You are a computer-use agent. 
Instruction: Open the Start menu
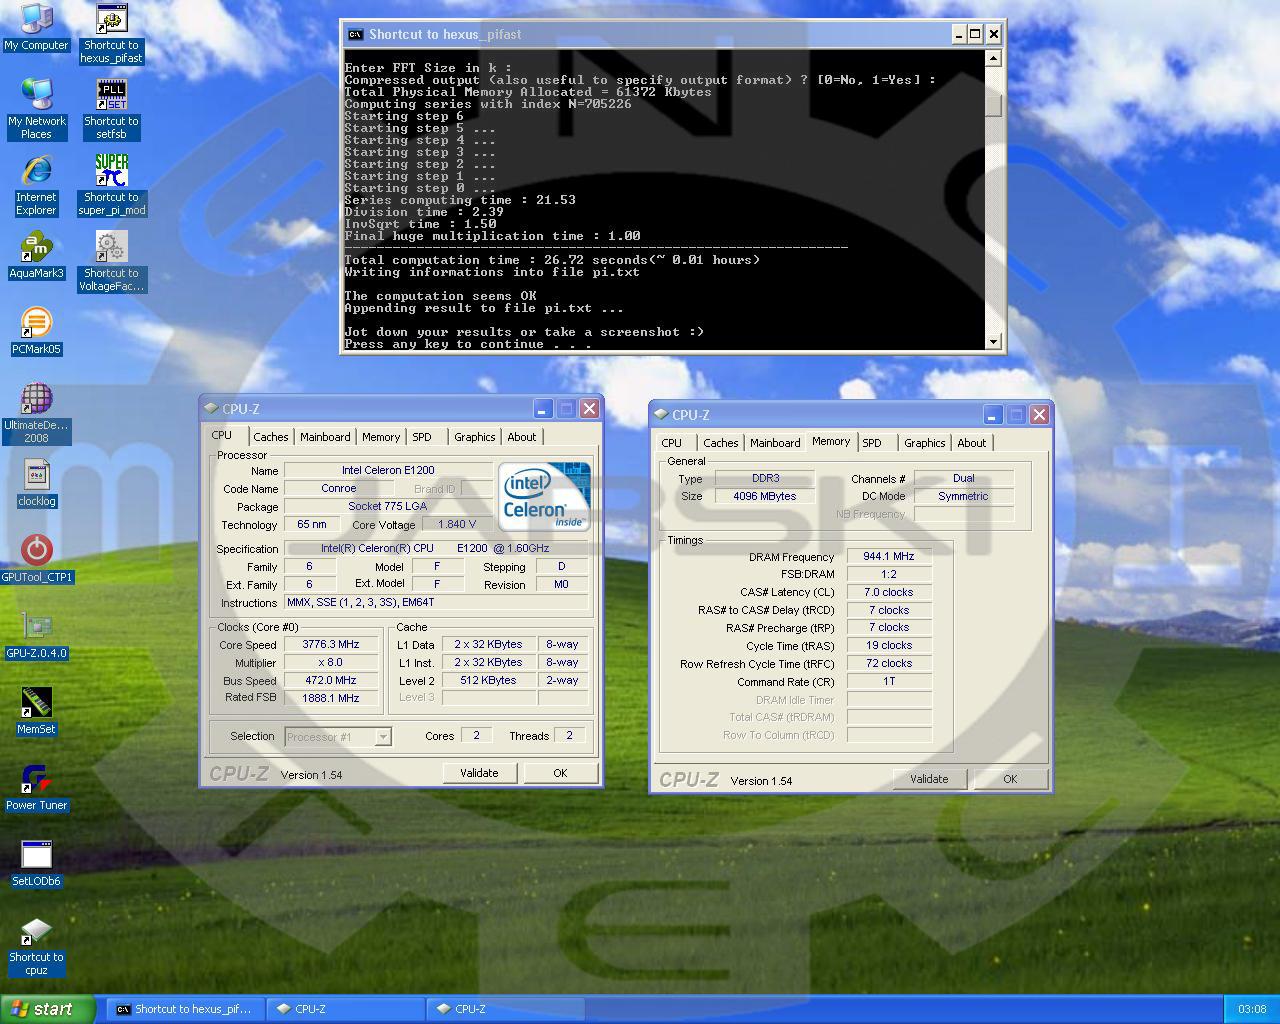(x=47, y=1009)
